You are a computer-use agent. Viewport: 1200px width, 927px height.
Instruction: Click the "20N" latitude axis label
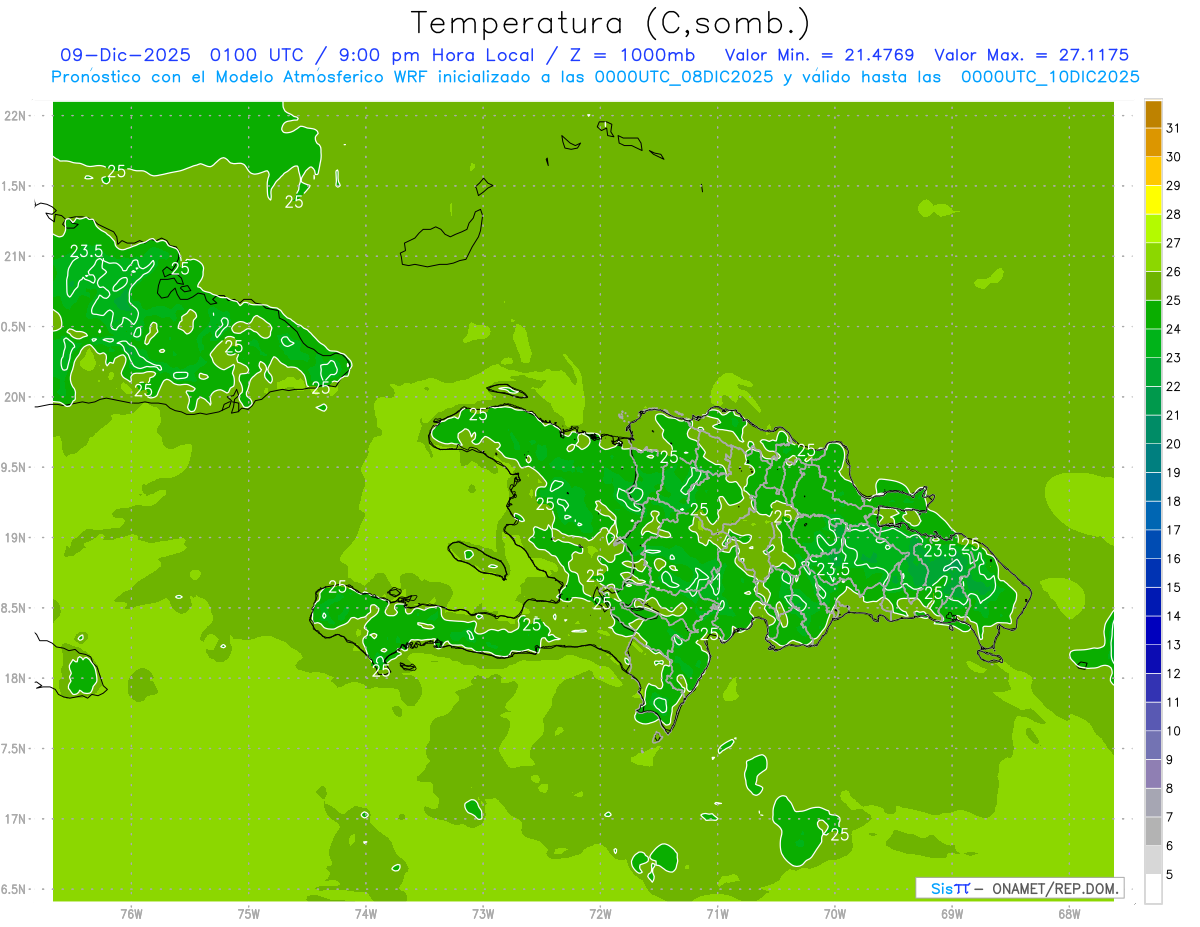click(14, 397)
